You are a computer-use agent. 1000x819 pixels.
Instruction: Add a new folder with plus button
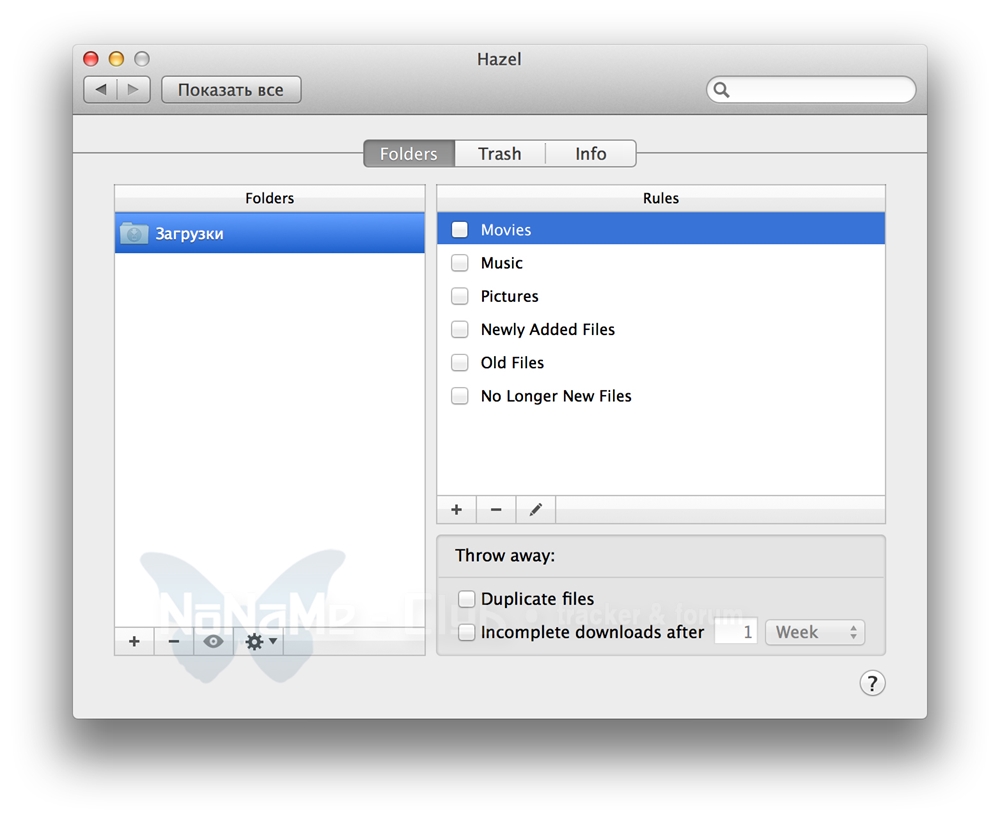tap(134, 641)
